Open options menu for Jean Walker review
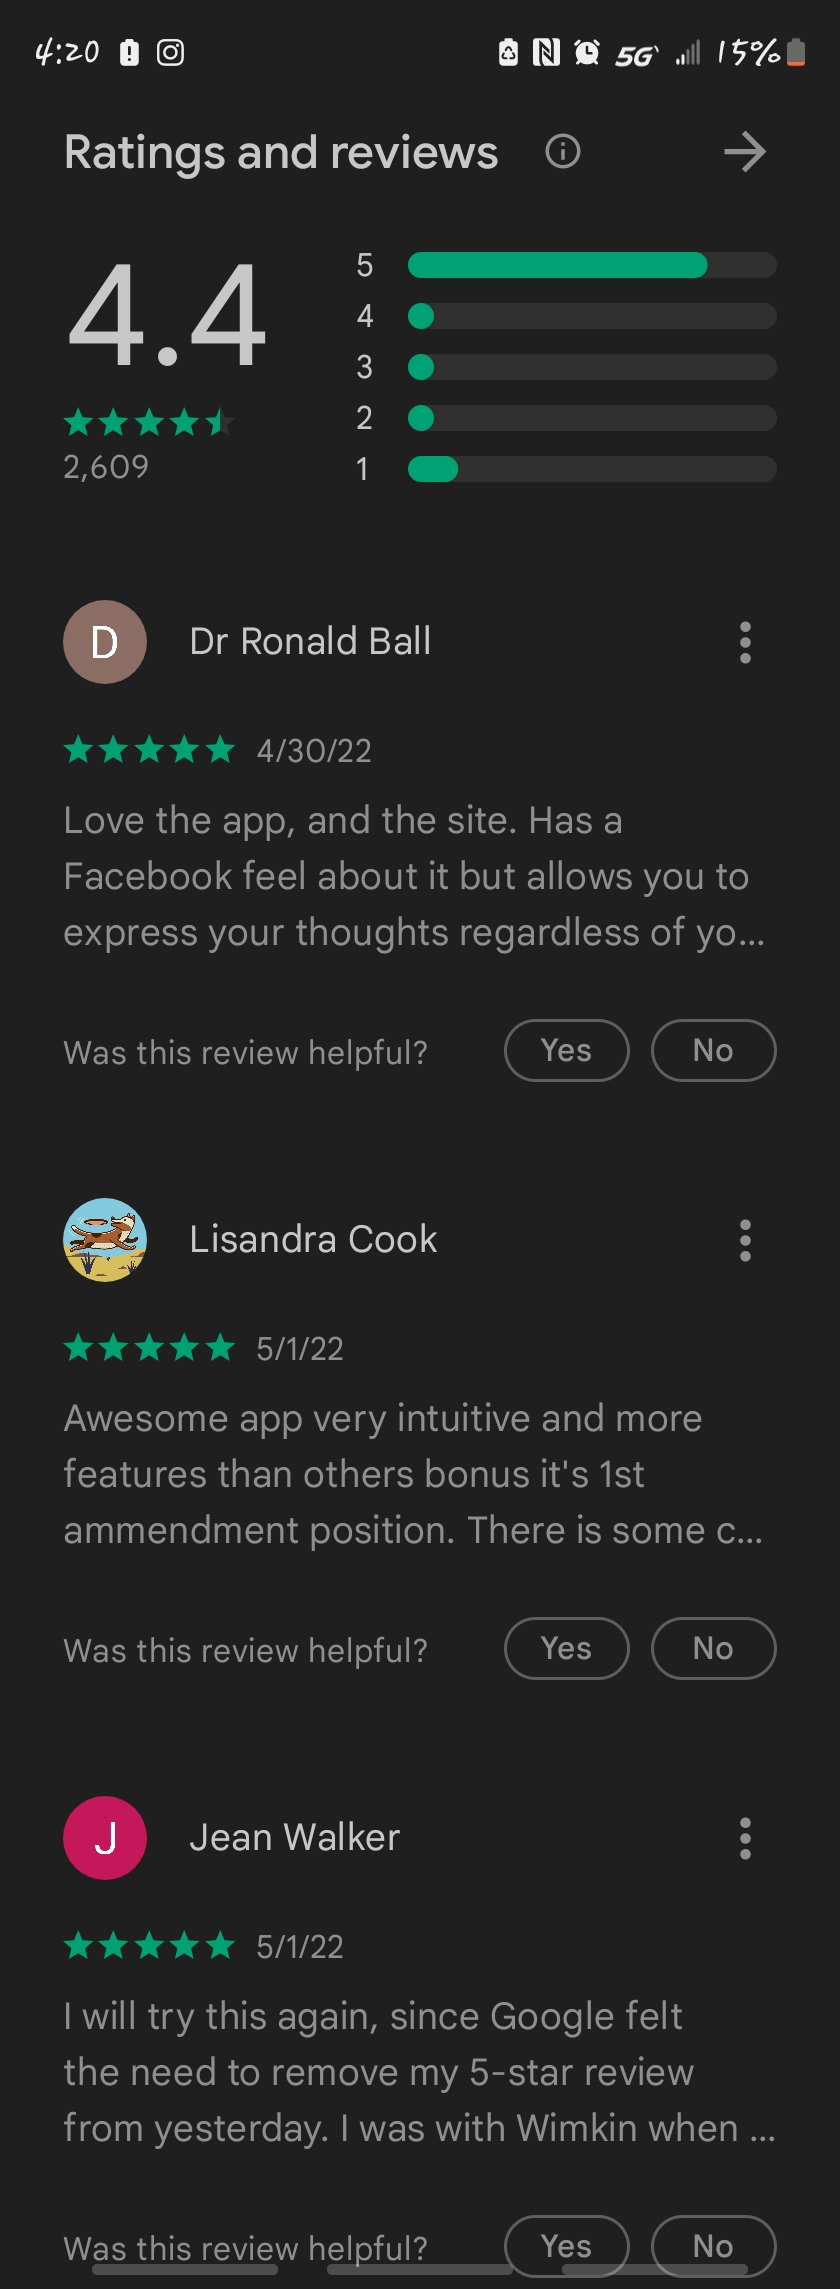Viewport: 840px width, 2289px height. tap(745, 1838)
